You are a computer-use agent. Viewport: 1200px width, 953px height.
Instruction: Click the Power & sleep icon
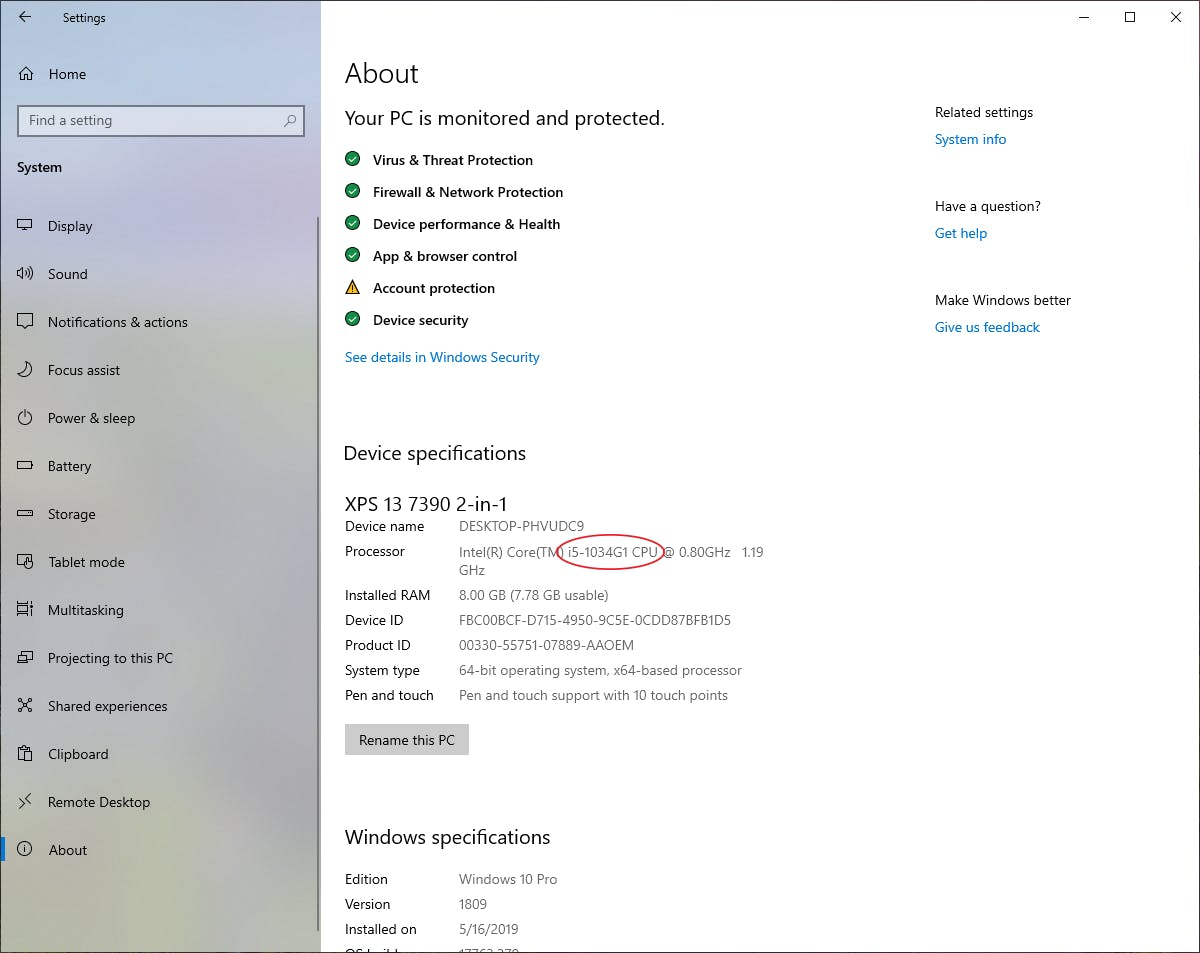pyautogui.click(x=26, y=418)
